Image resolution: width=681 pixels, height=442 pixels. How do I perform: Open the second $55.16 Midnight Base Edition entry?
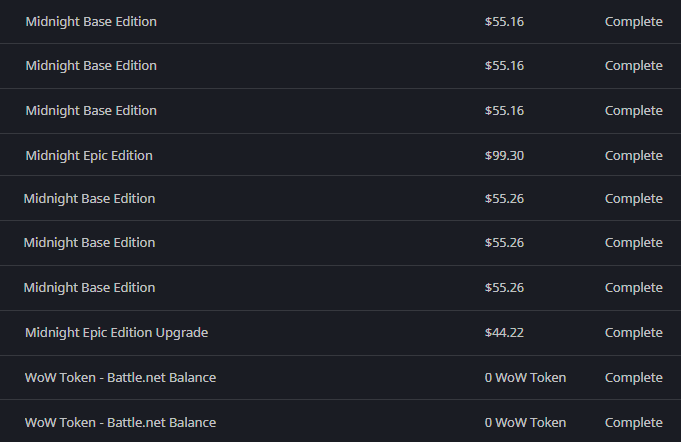(x=91, y=66)
